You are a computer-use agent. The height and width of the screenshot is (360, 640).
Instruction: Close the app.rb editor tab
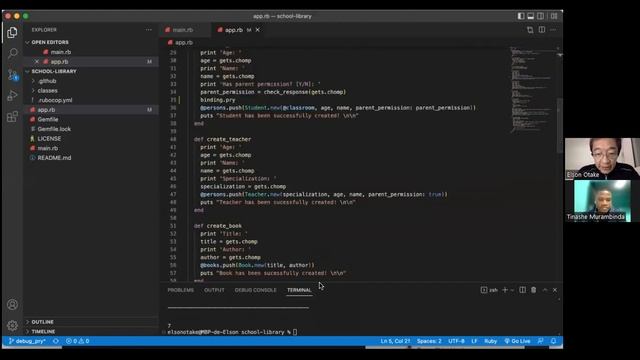tap(258, 30)
